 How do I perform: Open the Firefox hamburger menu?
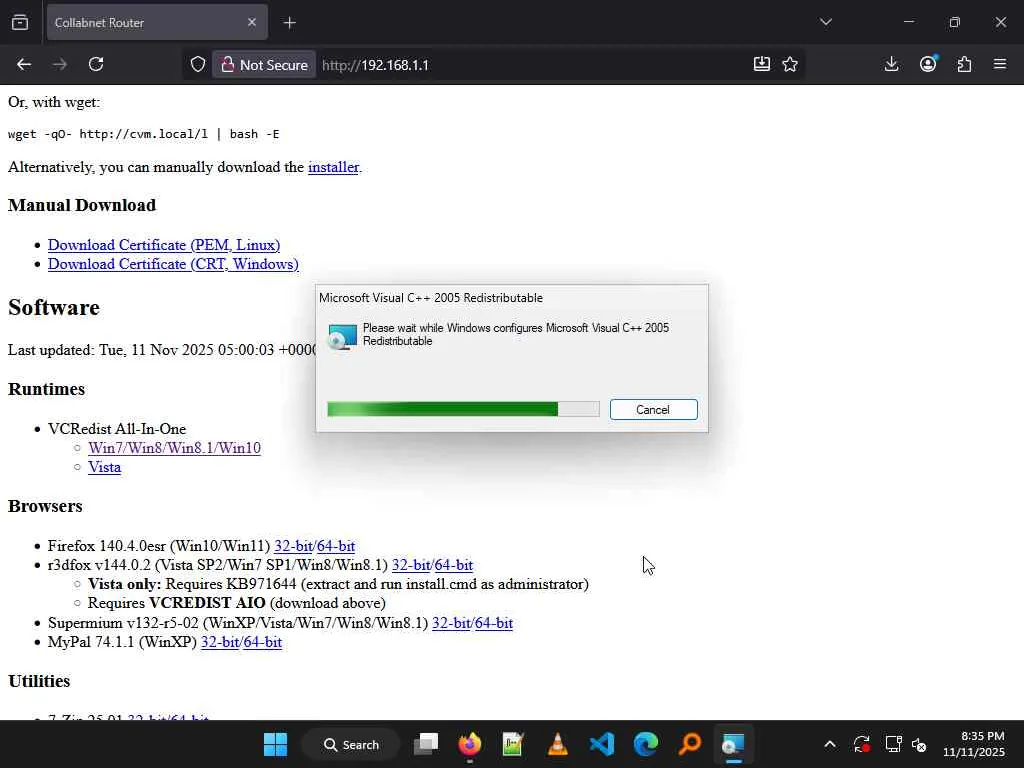[x=1000, y=64]
